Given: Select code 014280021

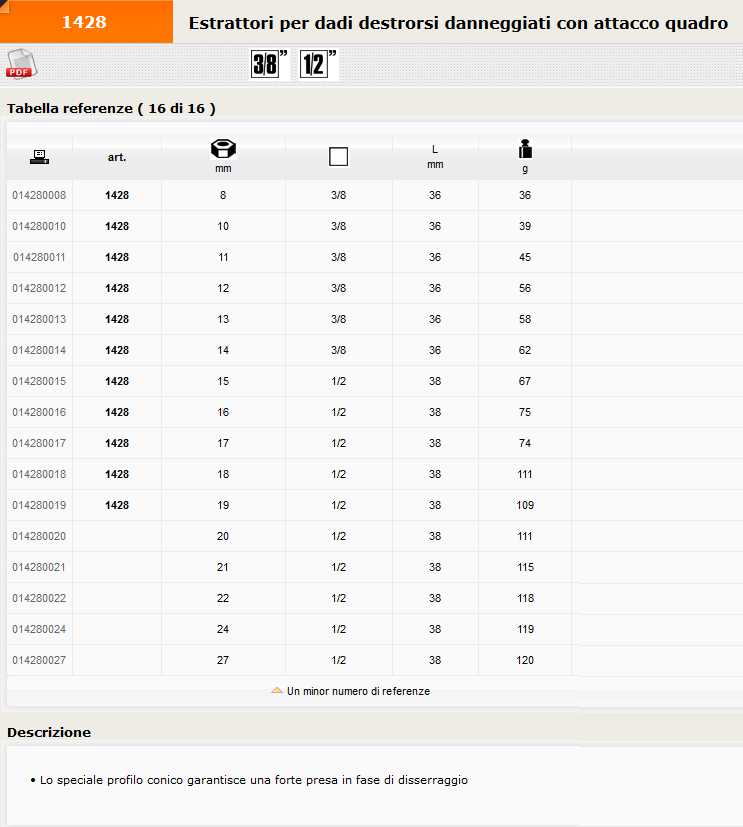Looking at the screenshot, I should 39,567.
